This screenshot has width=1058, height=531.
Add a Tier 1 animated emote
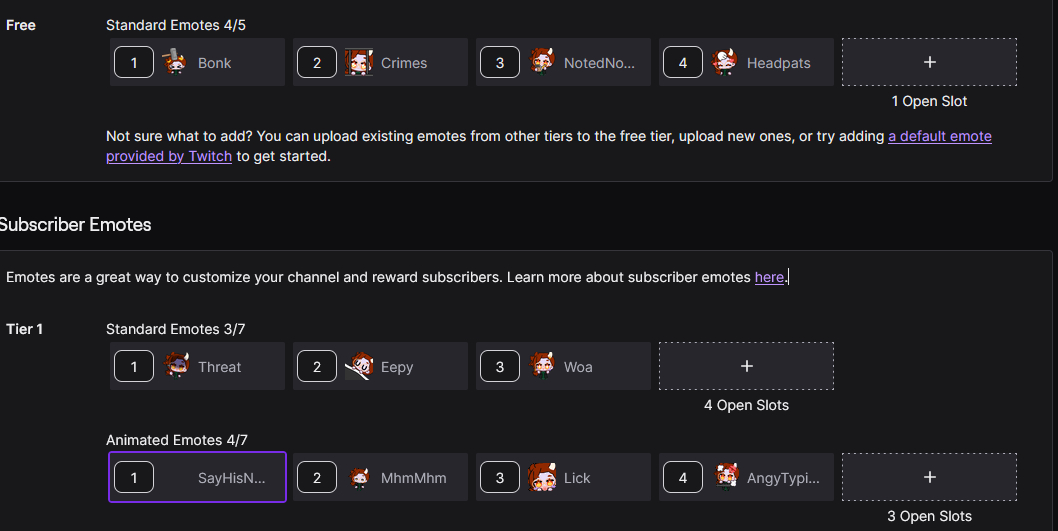(929, 478)
